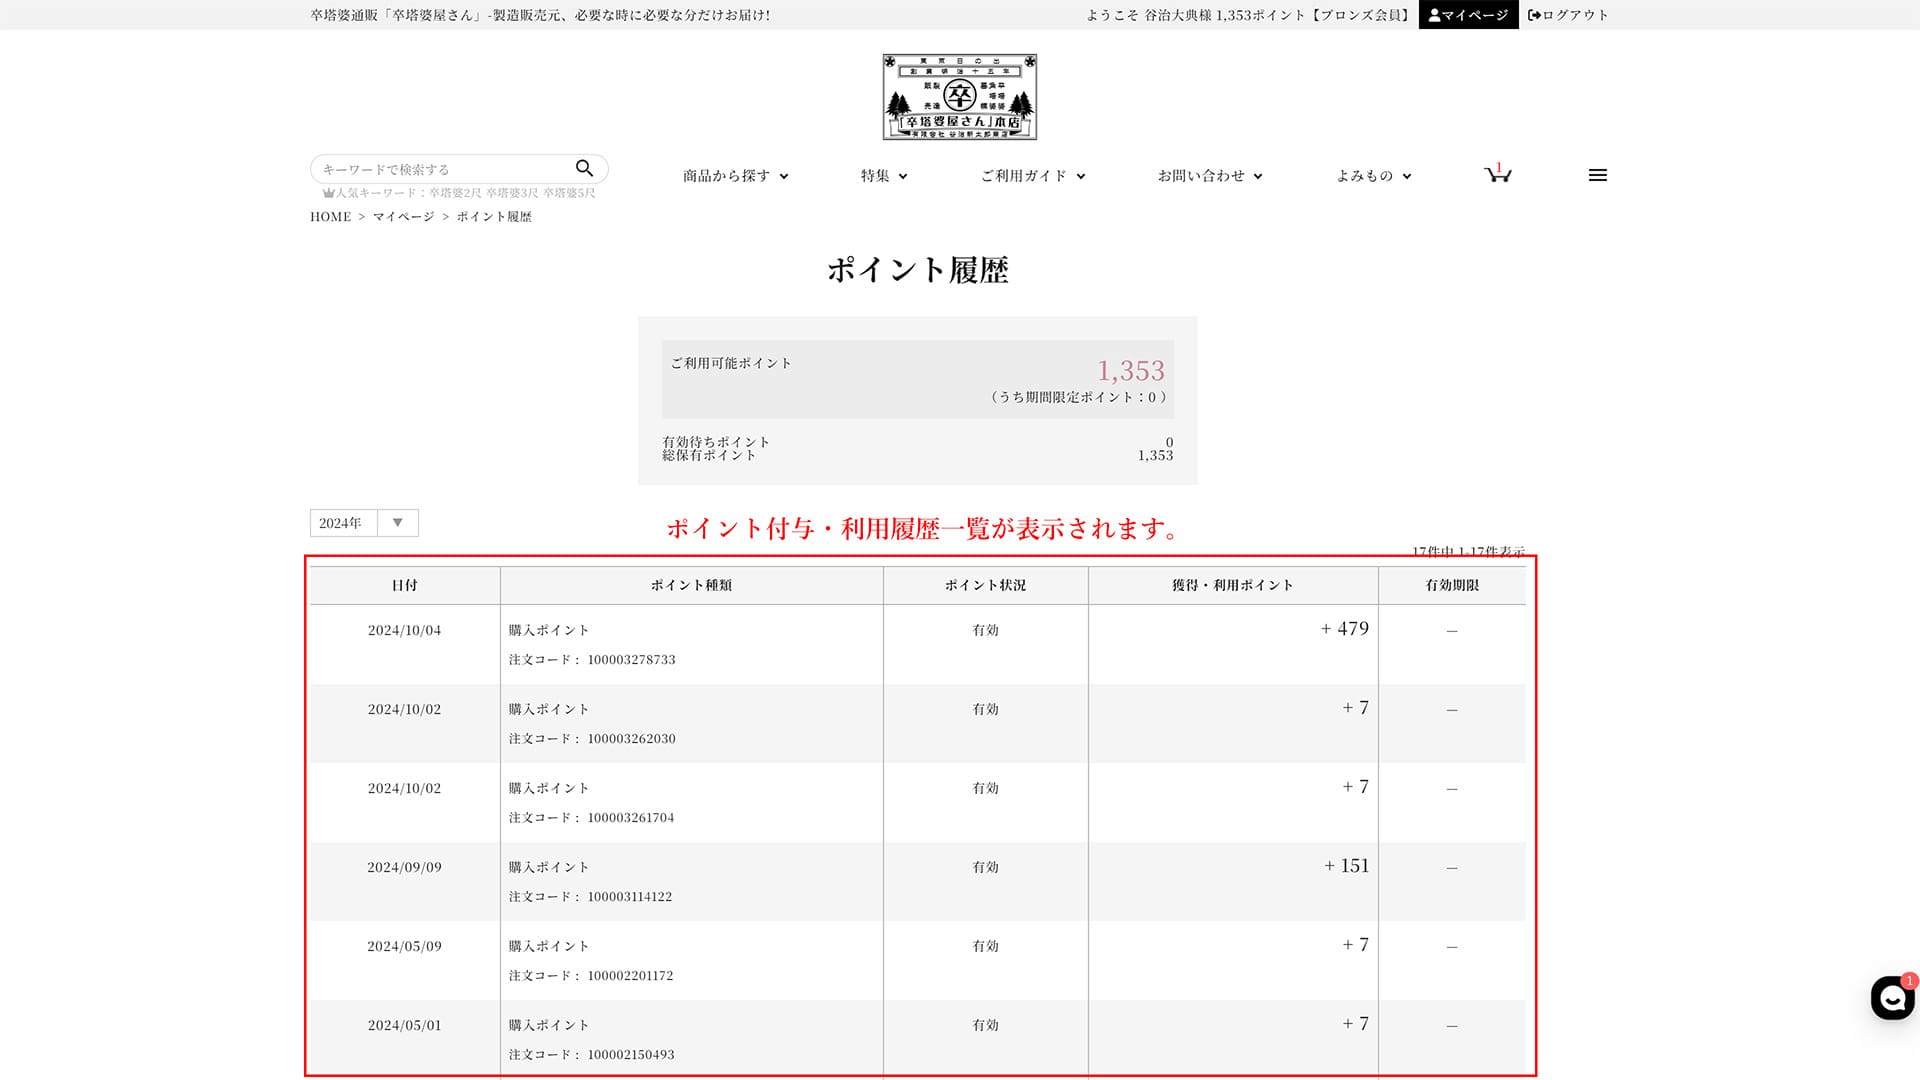Open the chat support bubble
The image size is (1920, 1080).
tap(1891, 998)
